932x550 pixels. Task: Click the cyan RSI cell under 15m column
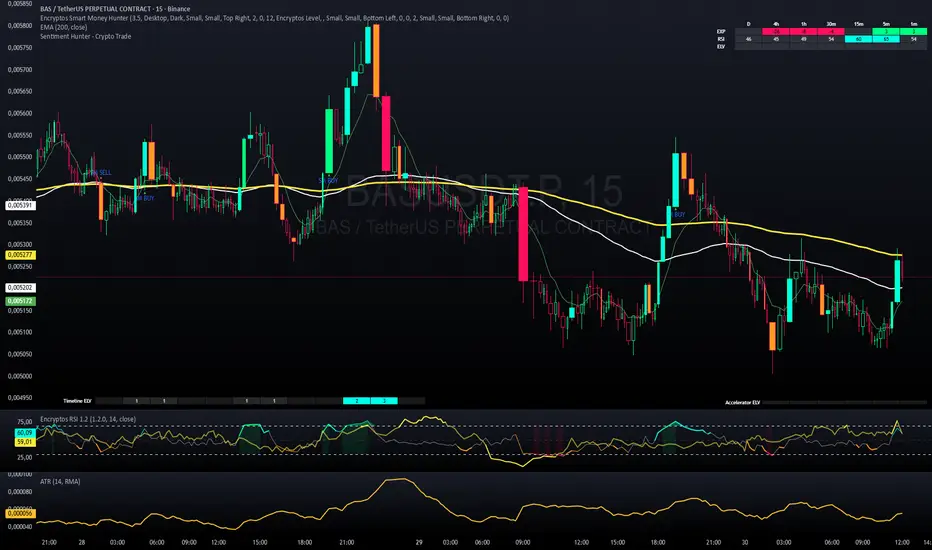[858, 39]
